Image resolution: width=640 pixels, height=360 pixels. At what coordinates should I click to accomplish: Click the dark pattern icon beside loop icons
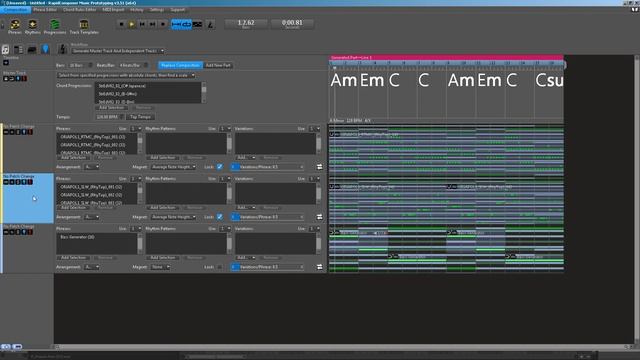coord(198,24)
